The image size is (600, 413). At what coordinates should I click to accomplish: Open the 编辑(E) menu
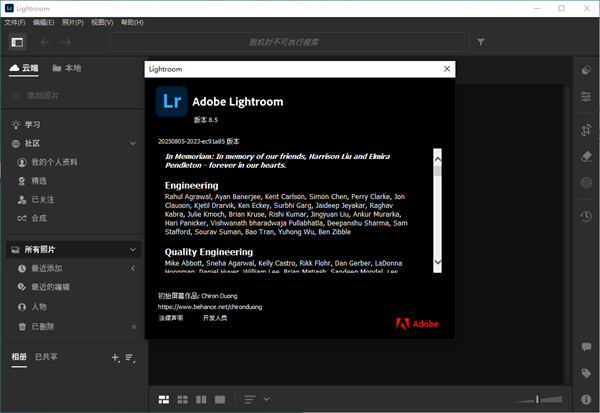tap(43, 23)
